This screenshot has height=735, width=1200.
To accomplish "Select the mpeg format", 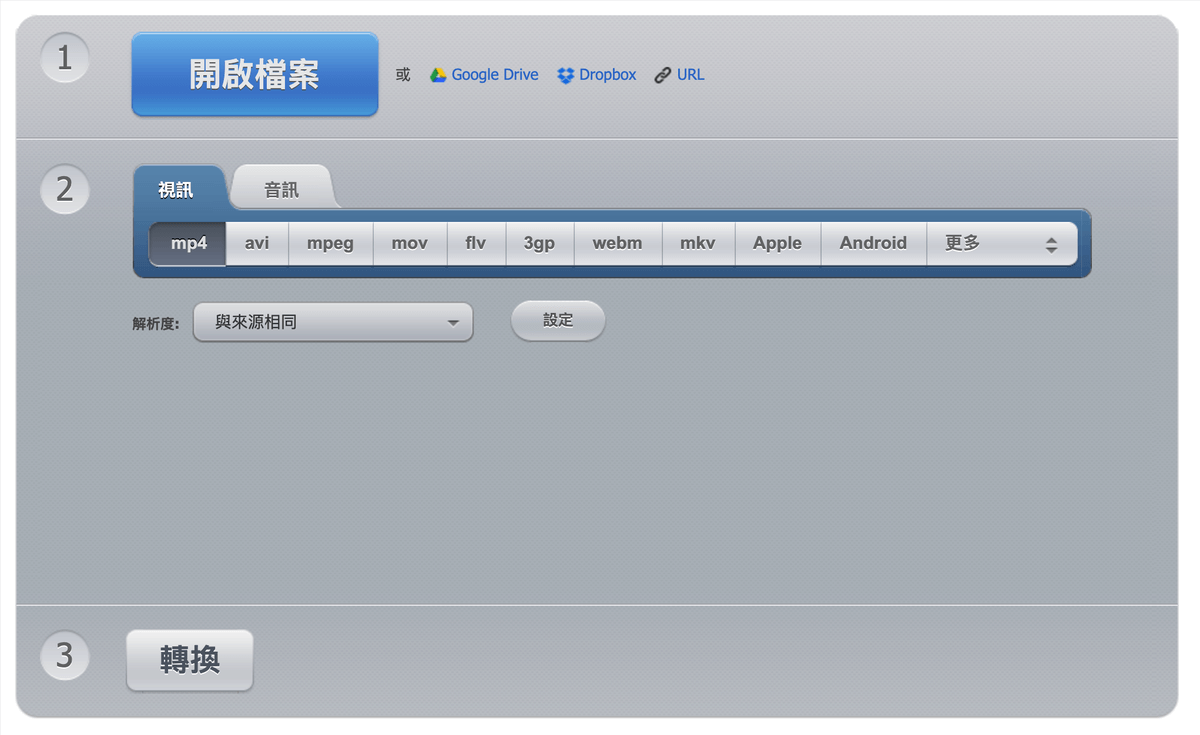I will [331, 243].
